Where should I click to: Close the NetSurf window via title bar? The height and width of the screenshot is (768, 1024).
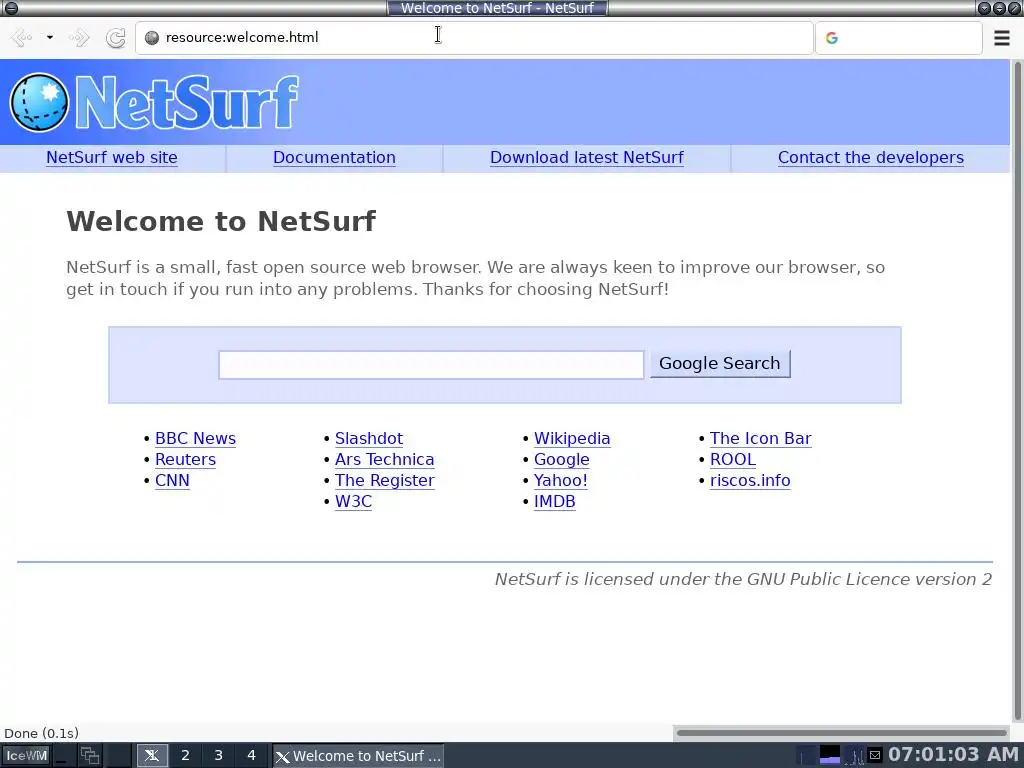(1014, 8)
